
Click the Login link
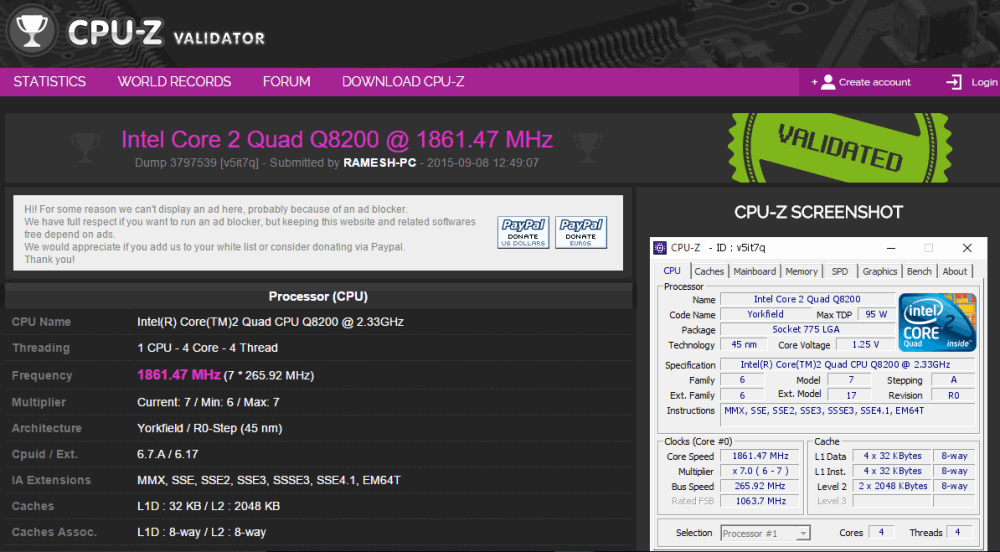tap(984, 82)
